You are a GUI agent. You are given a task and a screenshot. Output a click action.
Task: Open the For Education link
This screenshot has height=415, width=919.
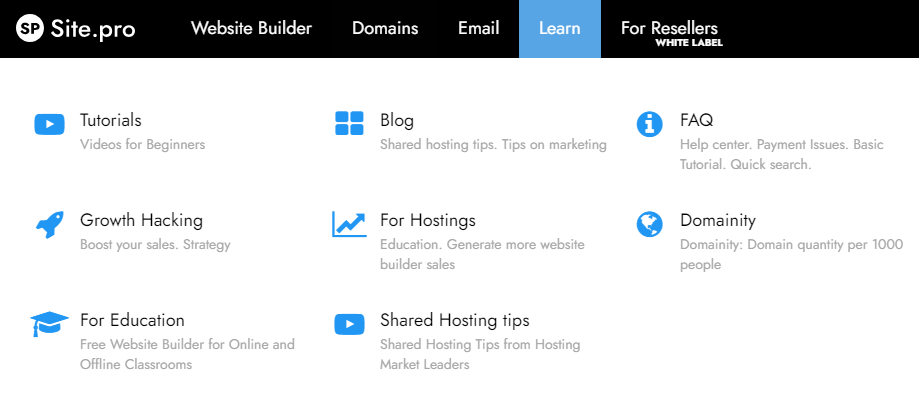point(132,320)
